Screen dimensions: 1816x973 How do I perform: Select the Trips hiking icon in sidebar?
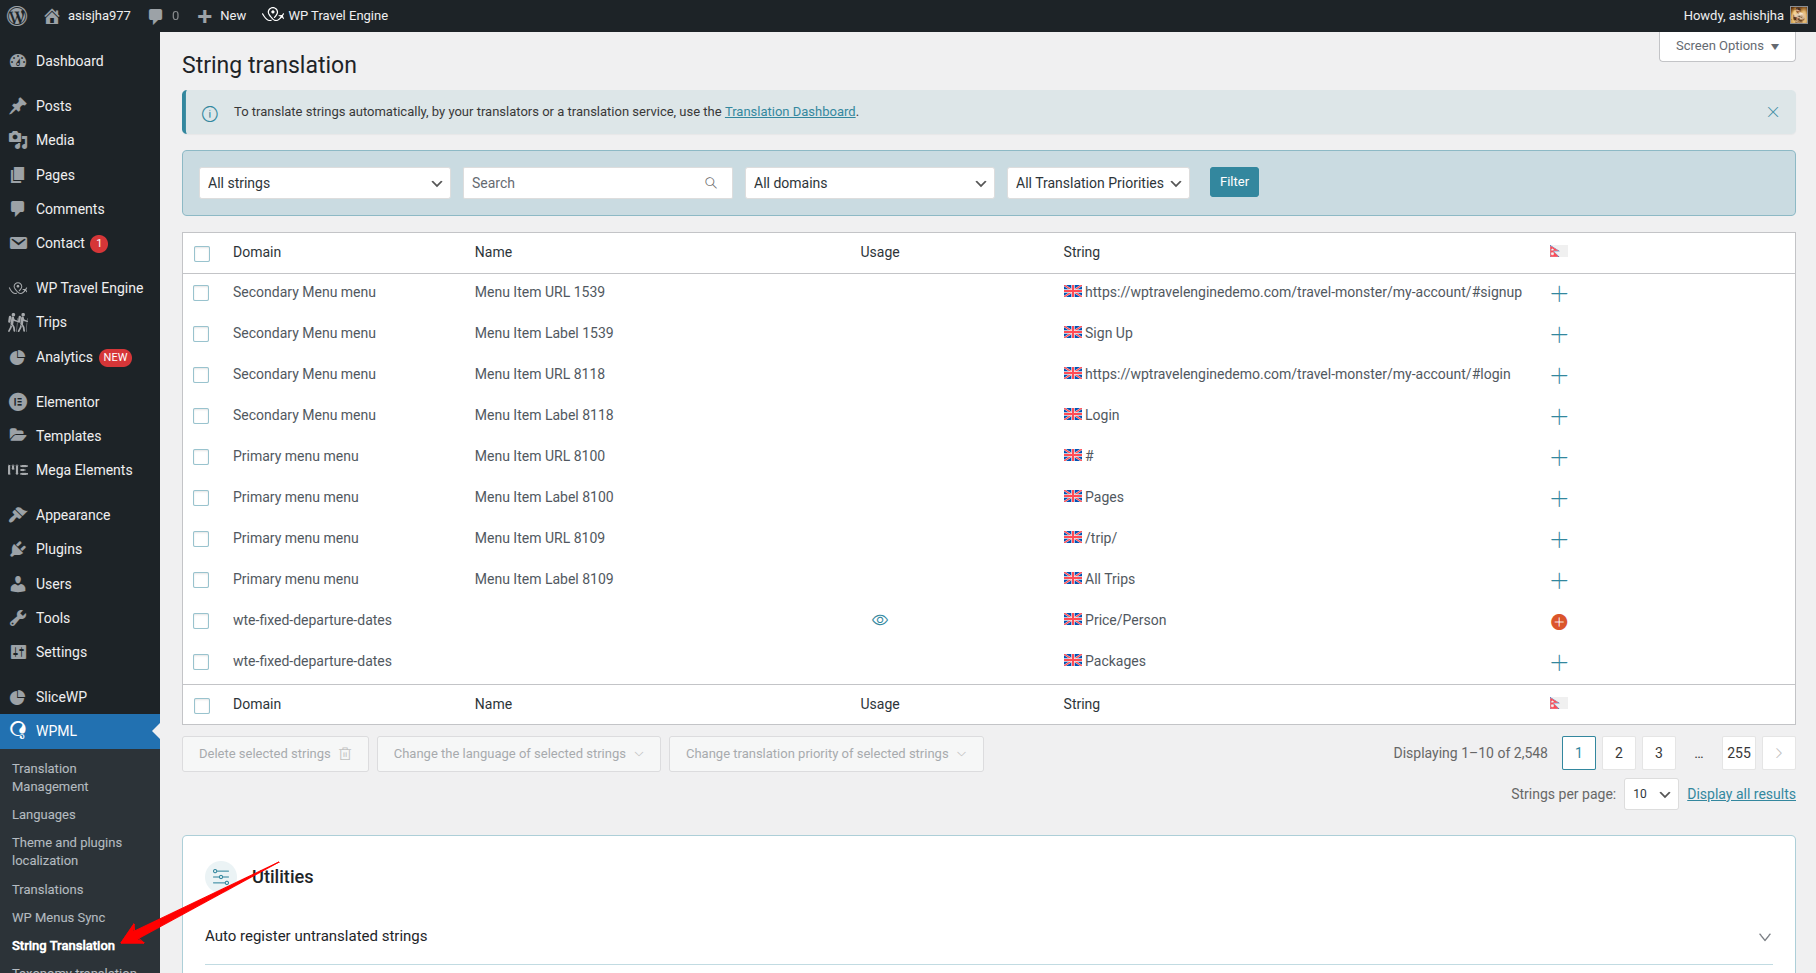[18, 321]
